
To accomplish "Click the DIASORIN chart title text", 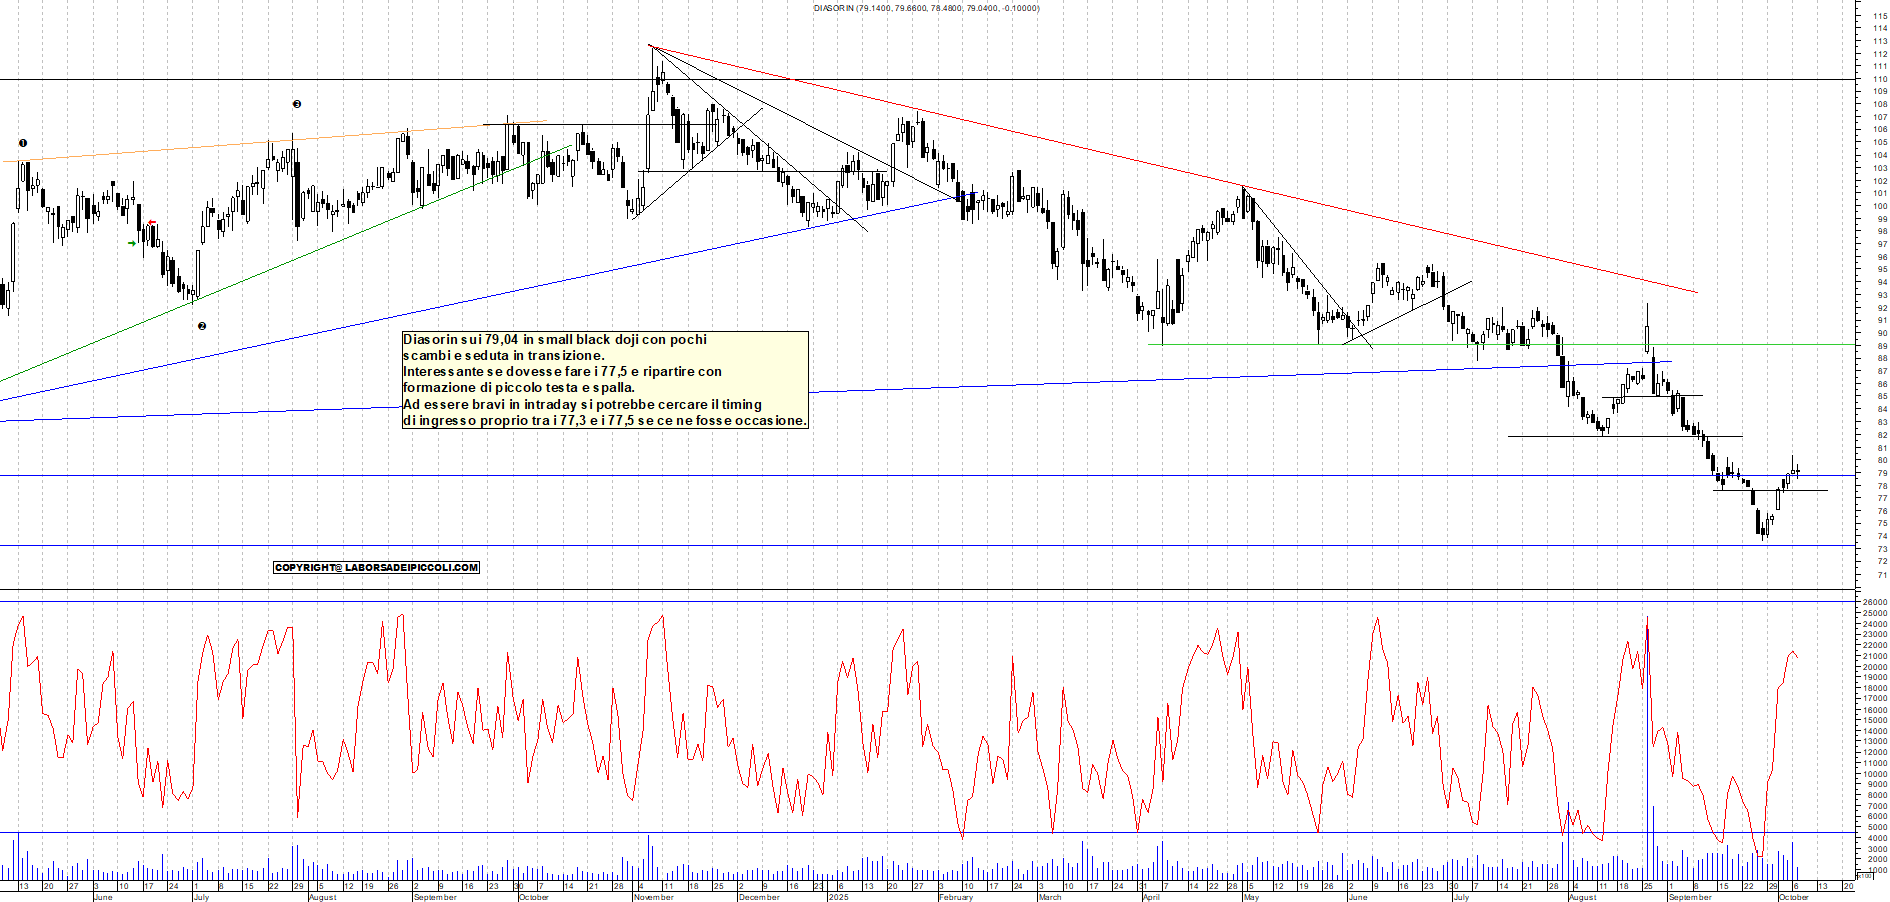I will [x=925, y=8].
